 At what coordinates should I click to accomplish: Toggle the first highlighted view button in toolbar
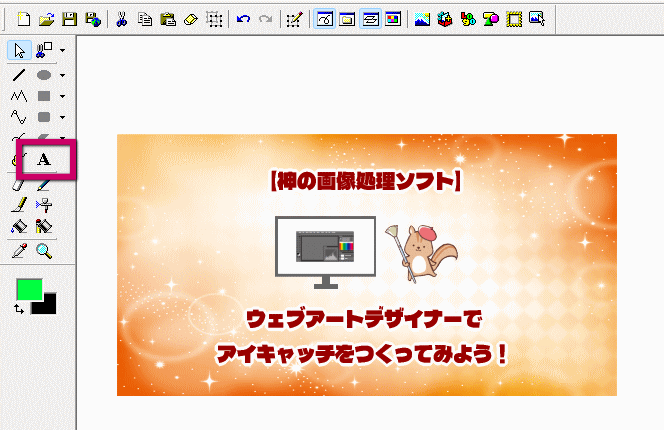click(x=324, y=18)
